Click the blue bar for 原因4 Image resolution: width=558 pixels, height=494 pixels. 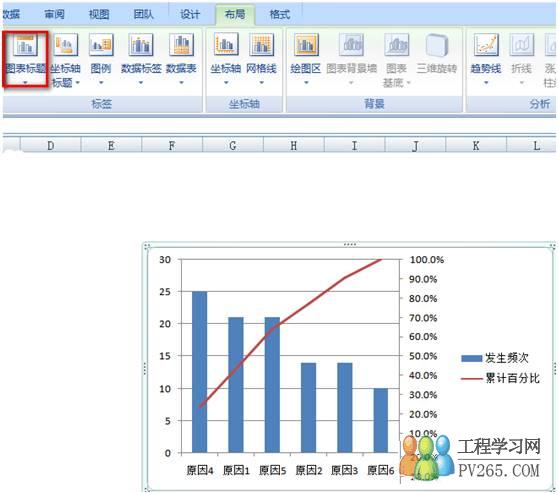[x=200, y=372]
